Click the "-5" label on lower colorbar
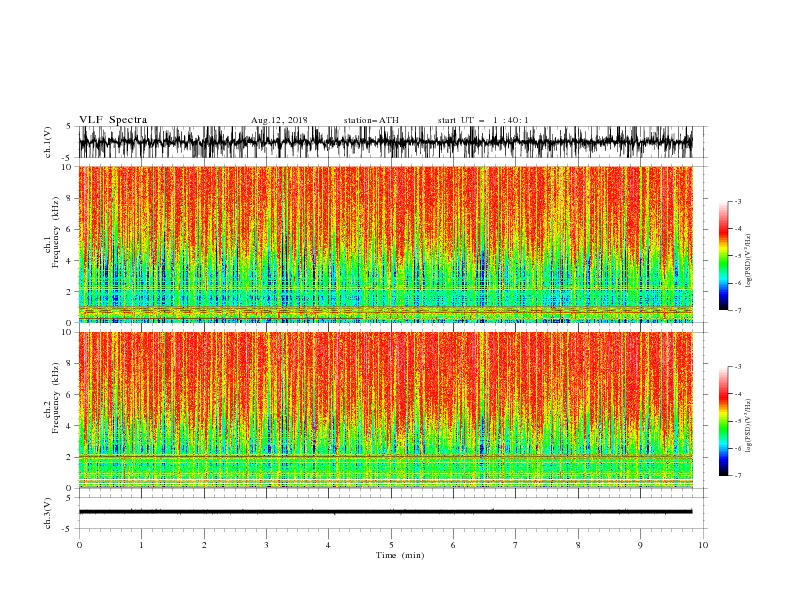The image size is (792, 612). point(738,421)
